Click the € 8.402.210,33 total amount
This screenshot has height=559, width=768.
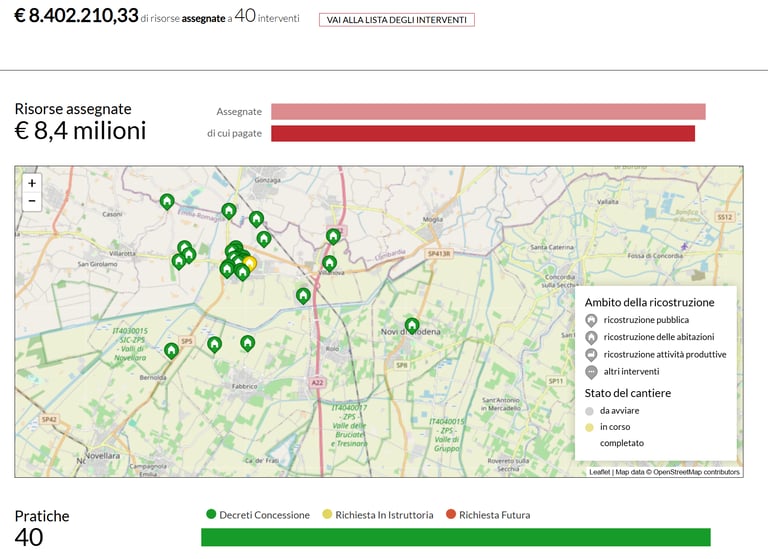(76, 16)
